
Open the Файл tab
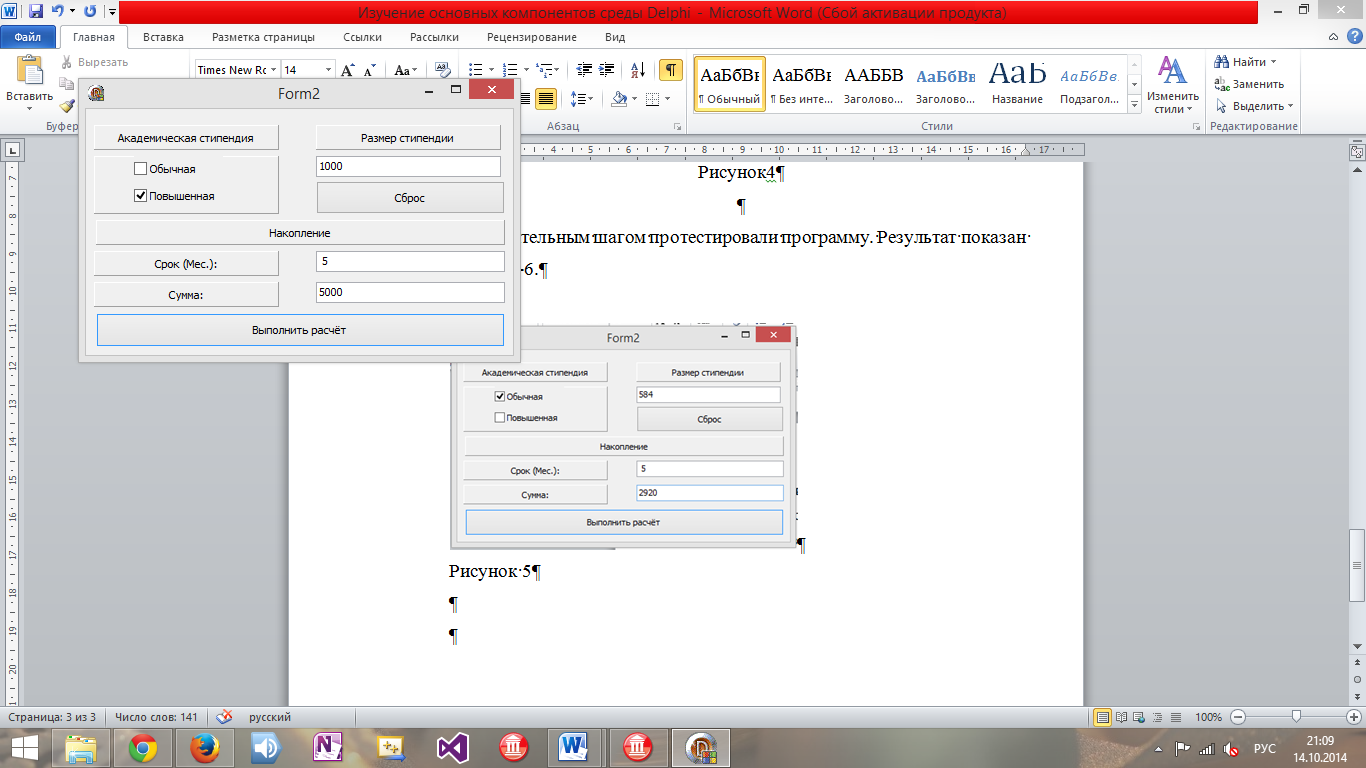point(28,37)
